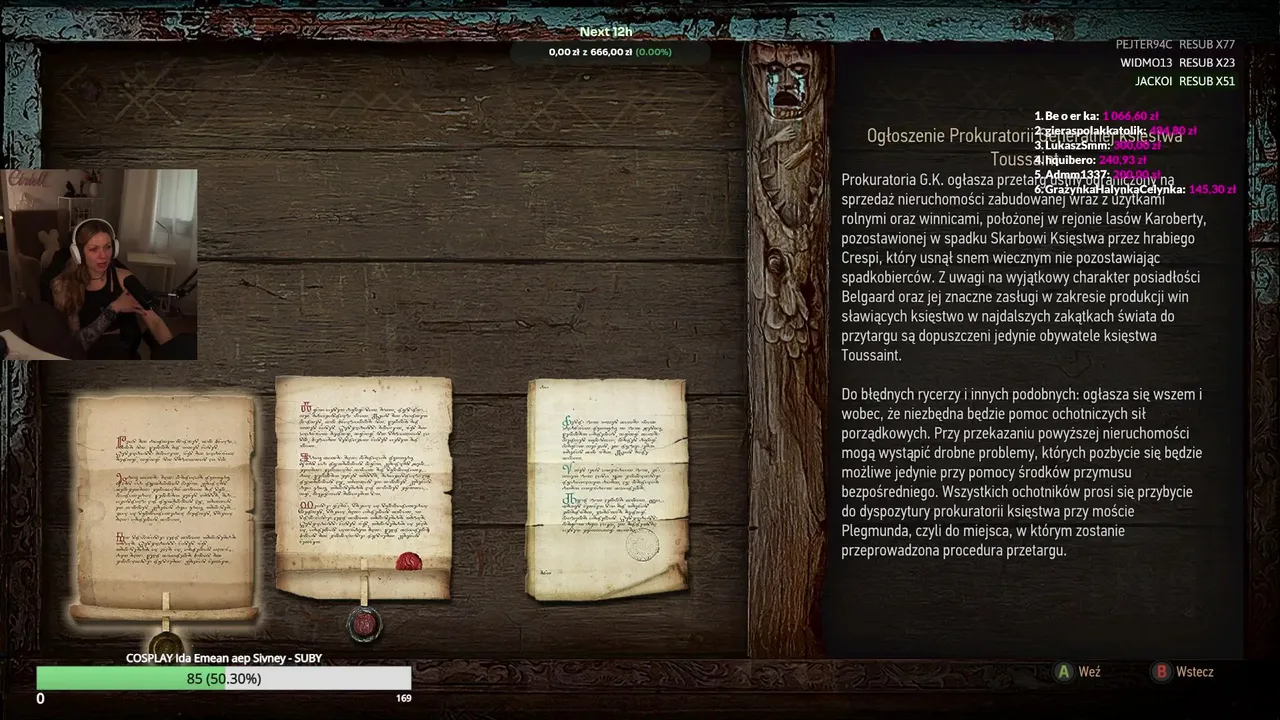
Task: Click the '0,00 zł z 666,00 zł' goal counter
Action: 610,52
